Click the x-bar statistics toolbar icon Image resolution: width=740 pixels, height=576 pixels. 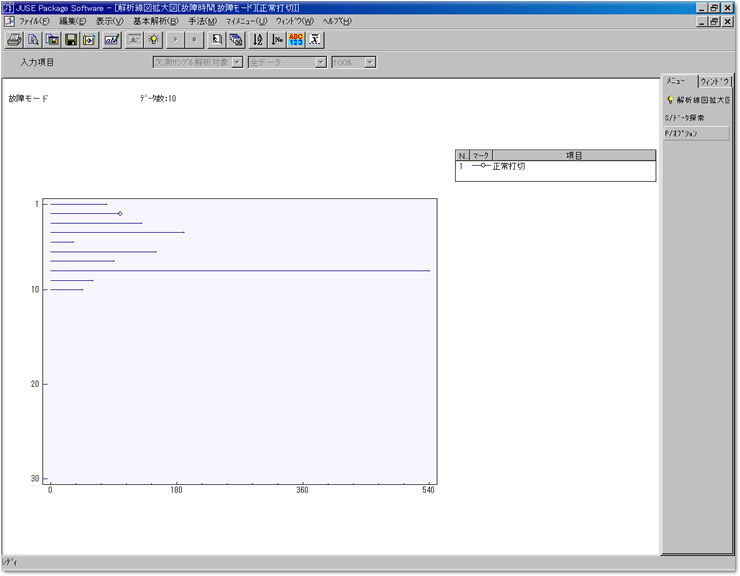315,40
